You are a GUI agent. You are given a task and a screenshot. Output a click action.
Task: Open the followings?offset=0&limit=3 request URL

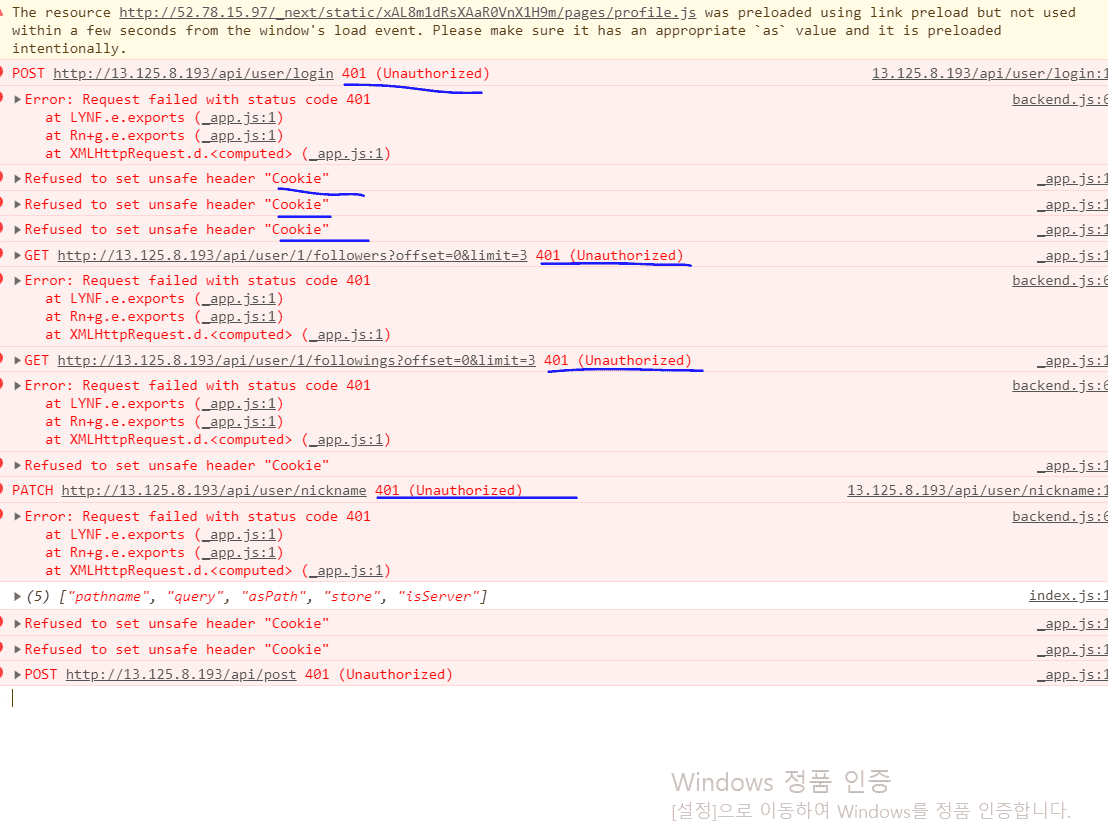[x=296, y=361]
